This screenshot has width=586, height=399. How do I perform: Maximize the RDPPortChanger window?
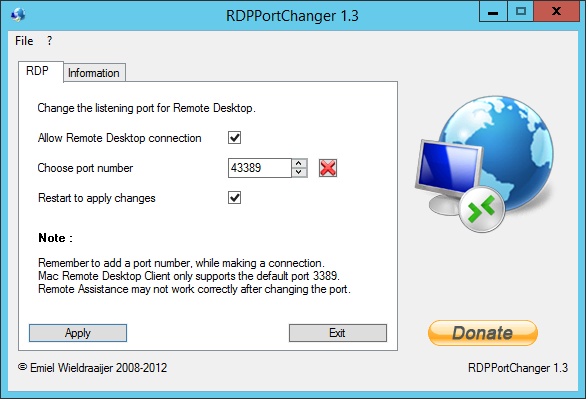pos(521,12)
